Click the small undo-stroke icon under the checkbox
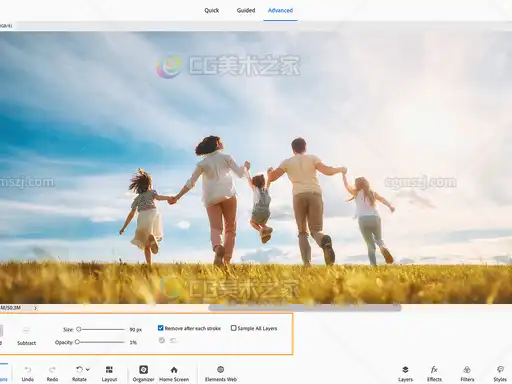512x384 pixels. click(x=173, y=340)
